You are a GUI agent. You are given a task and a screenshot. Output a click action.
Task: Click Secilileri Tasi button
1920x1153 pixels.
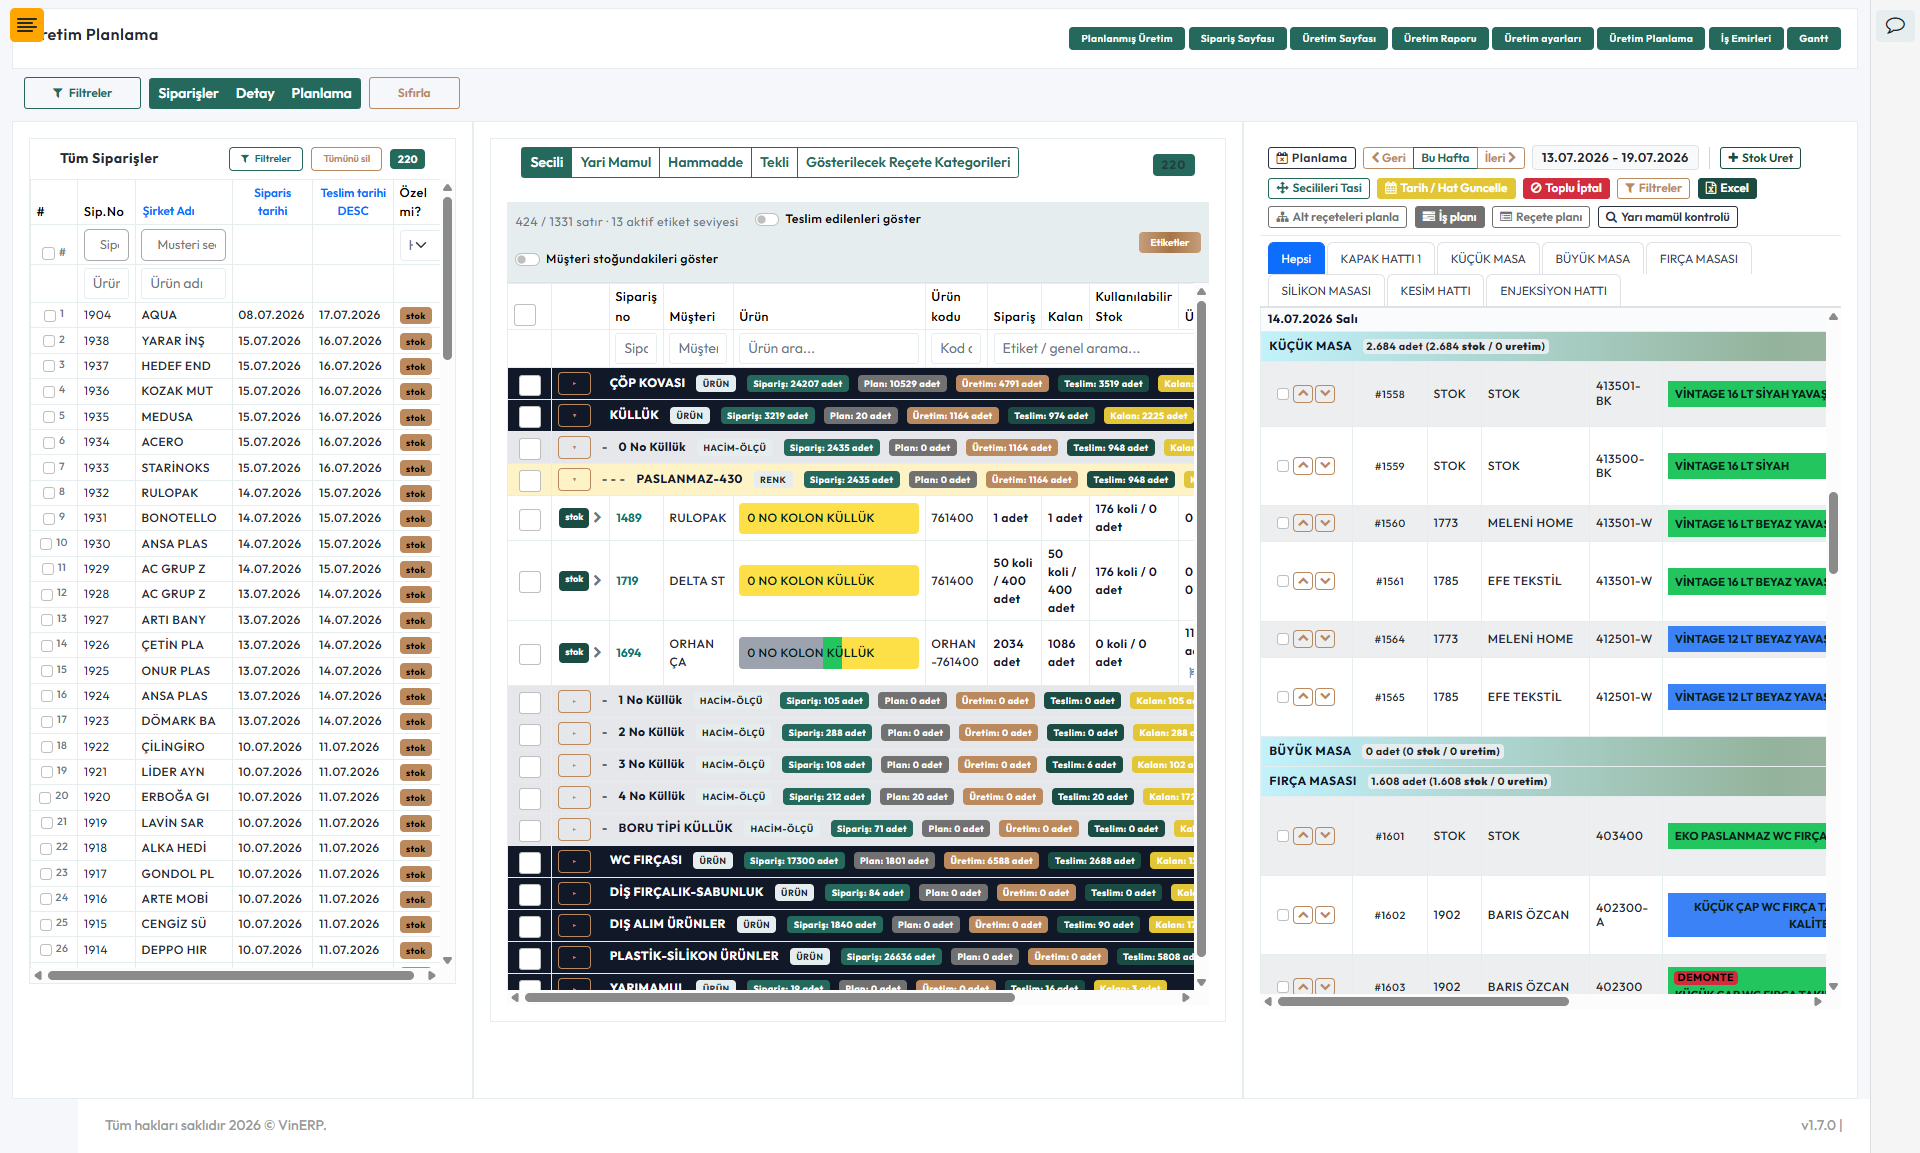pyautogui.click(x=1319, y=188)
